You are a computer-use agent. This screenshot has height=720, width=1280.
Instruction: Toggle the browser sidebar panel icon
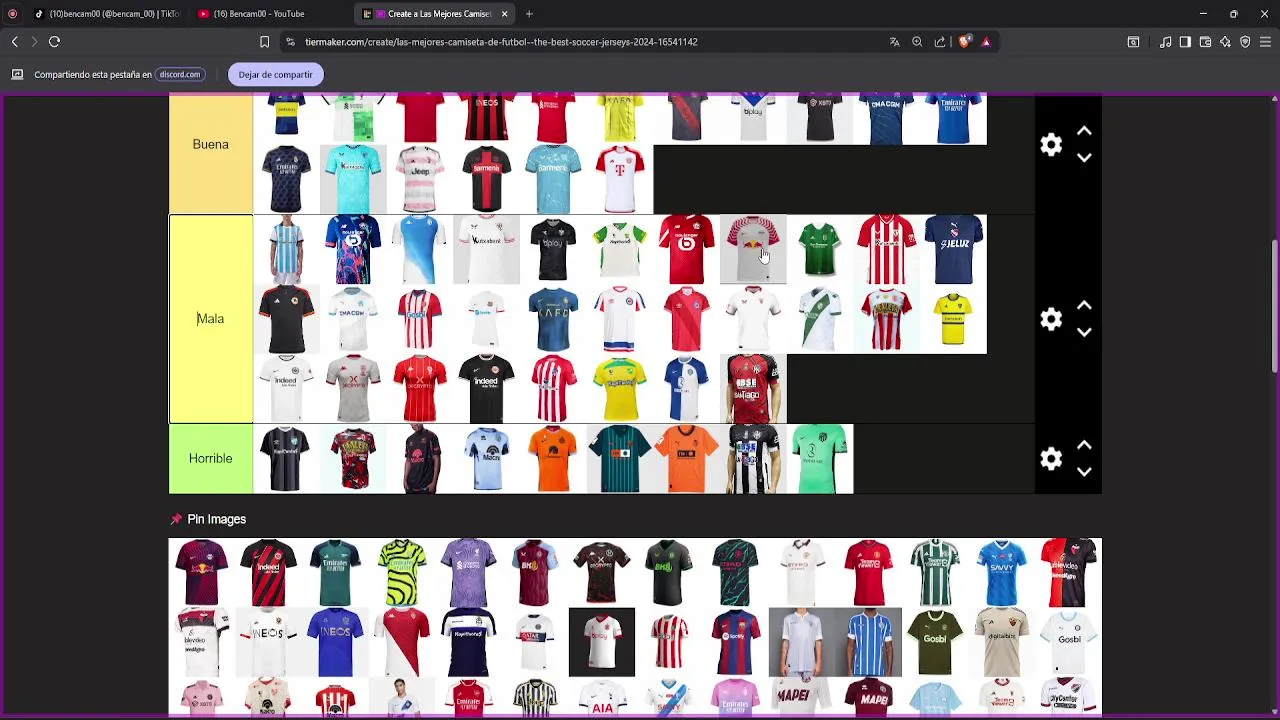1185,42
